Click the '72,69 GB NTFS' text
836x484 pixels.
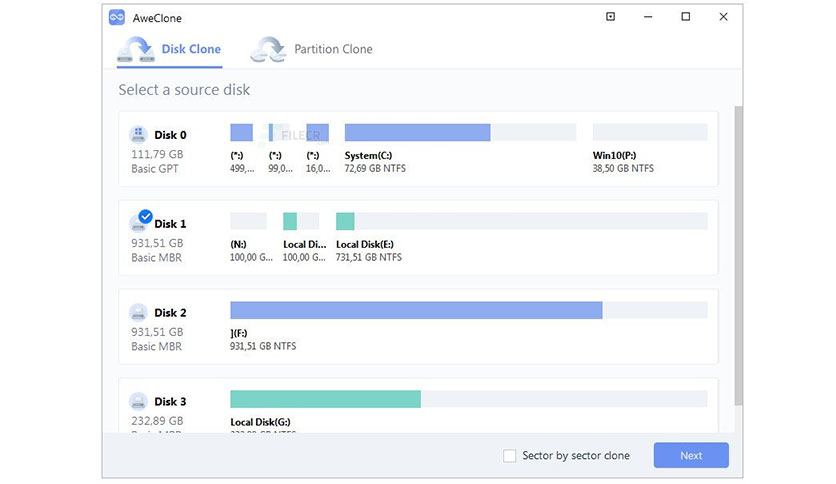click(375, 168)
